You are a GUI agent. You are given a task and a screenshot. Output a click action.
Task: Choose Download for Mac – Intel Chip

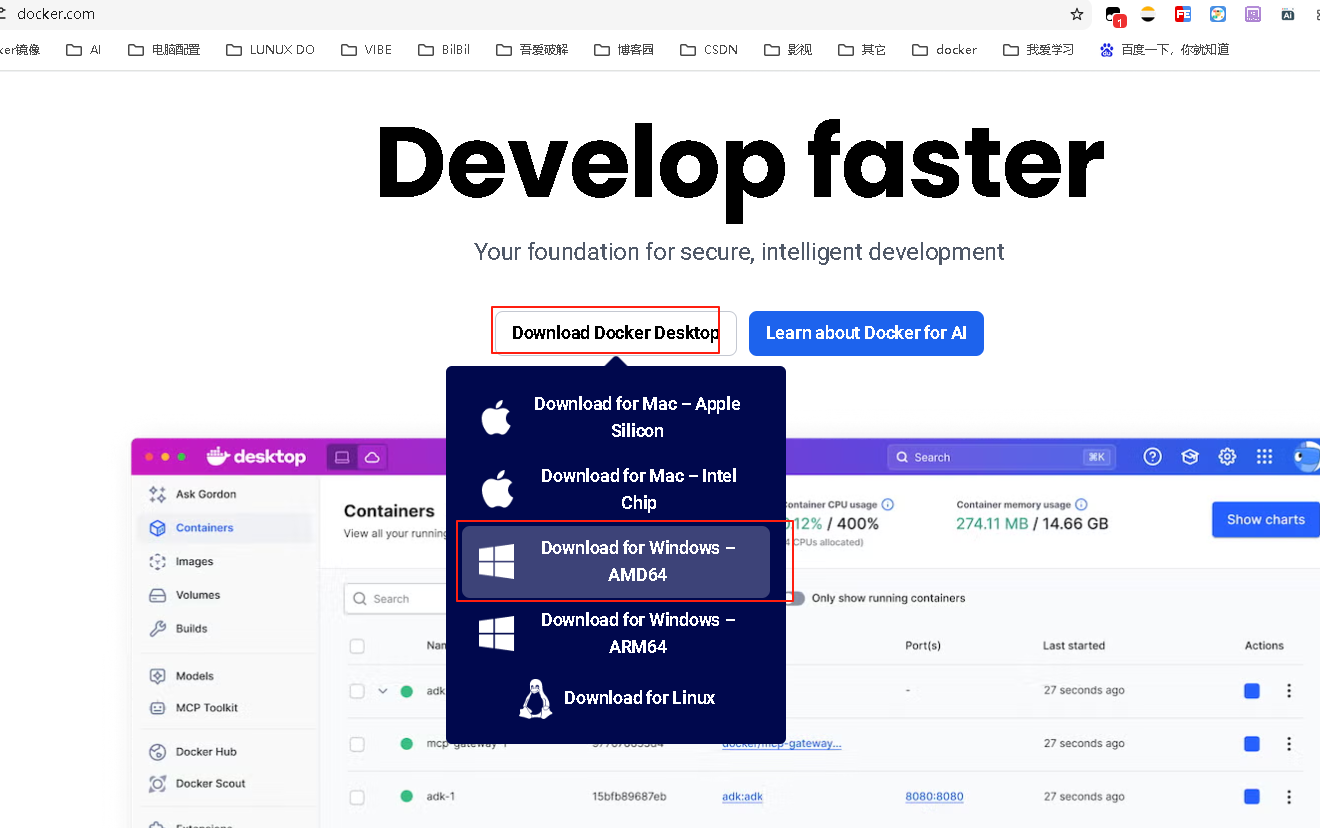616,489
